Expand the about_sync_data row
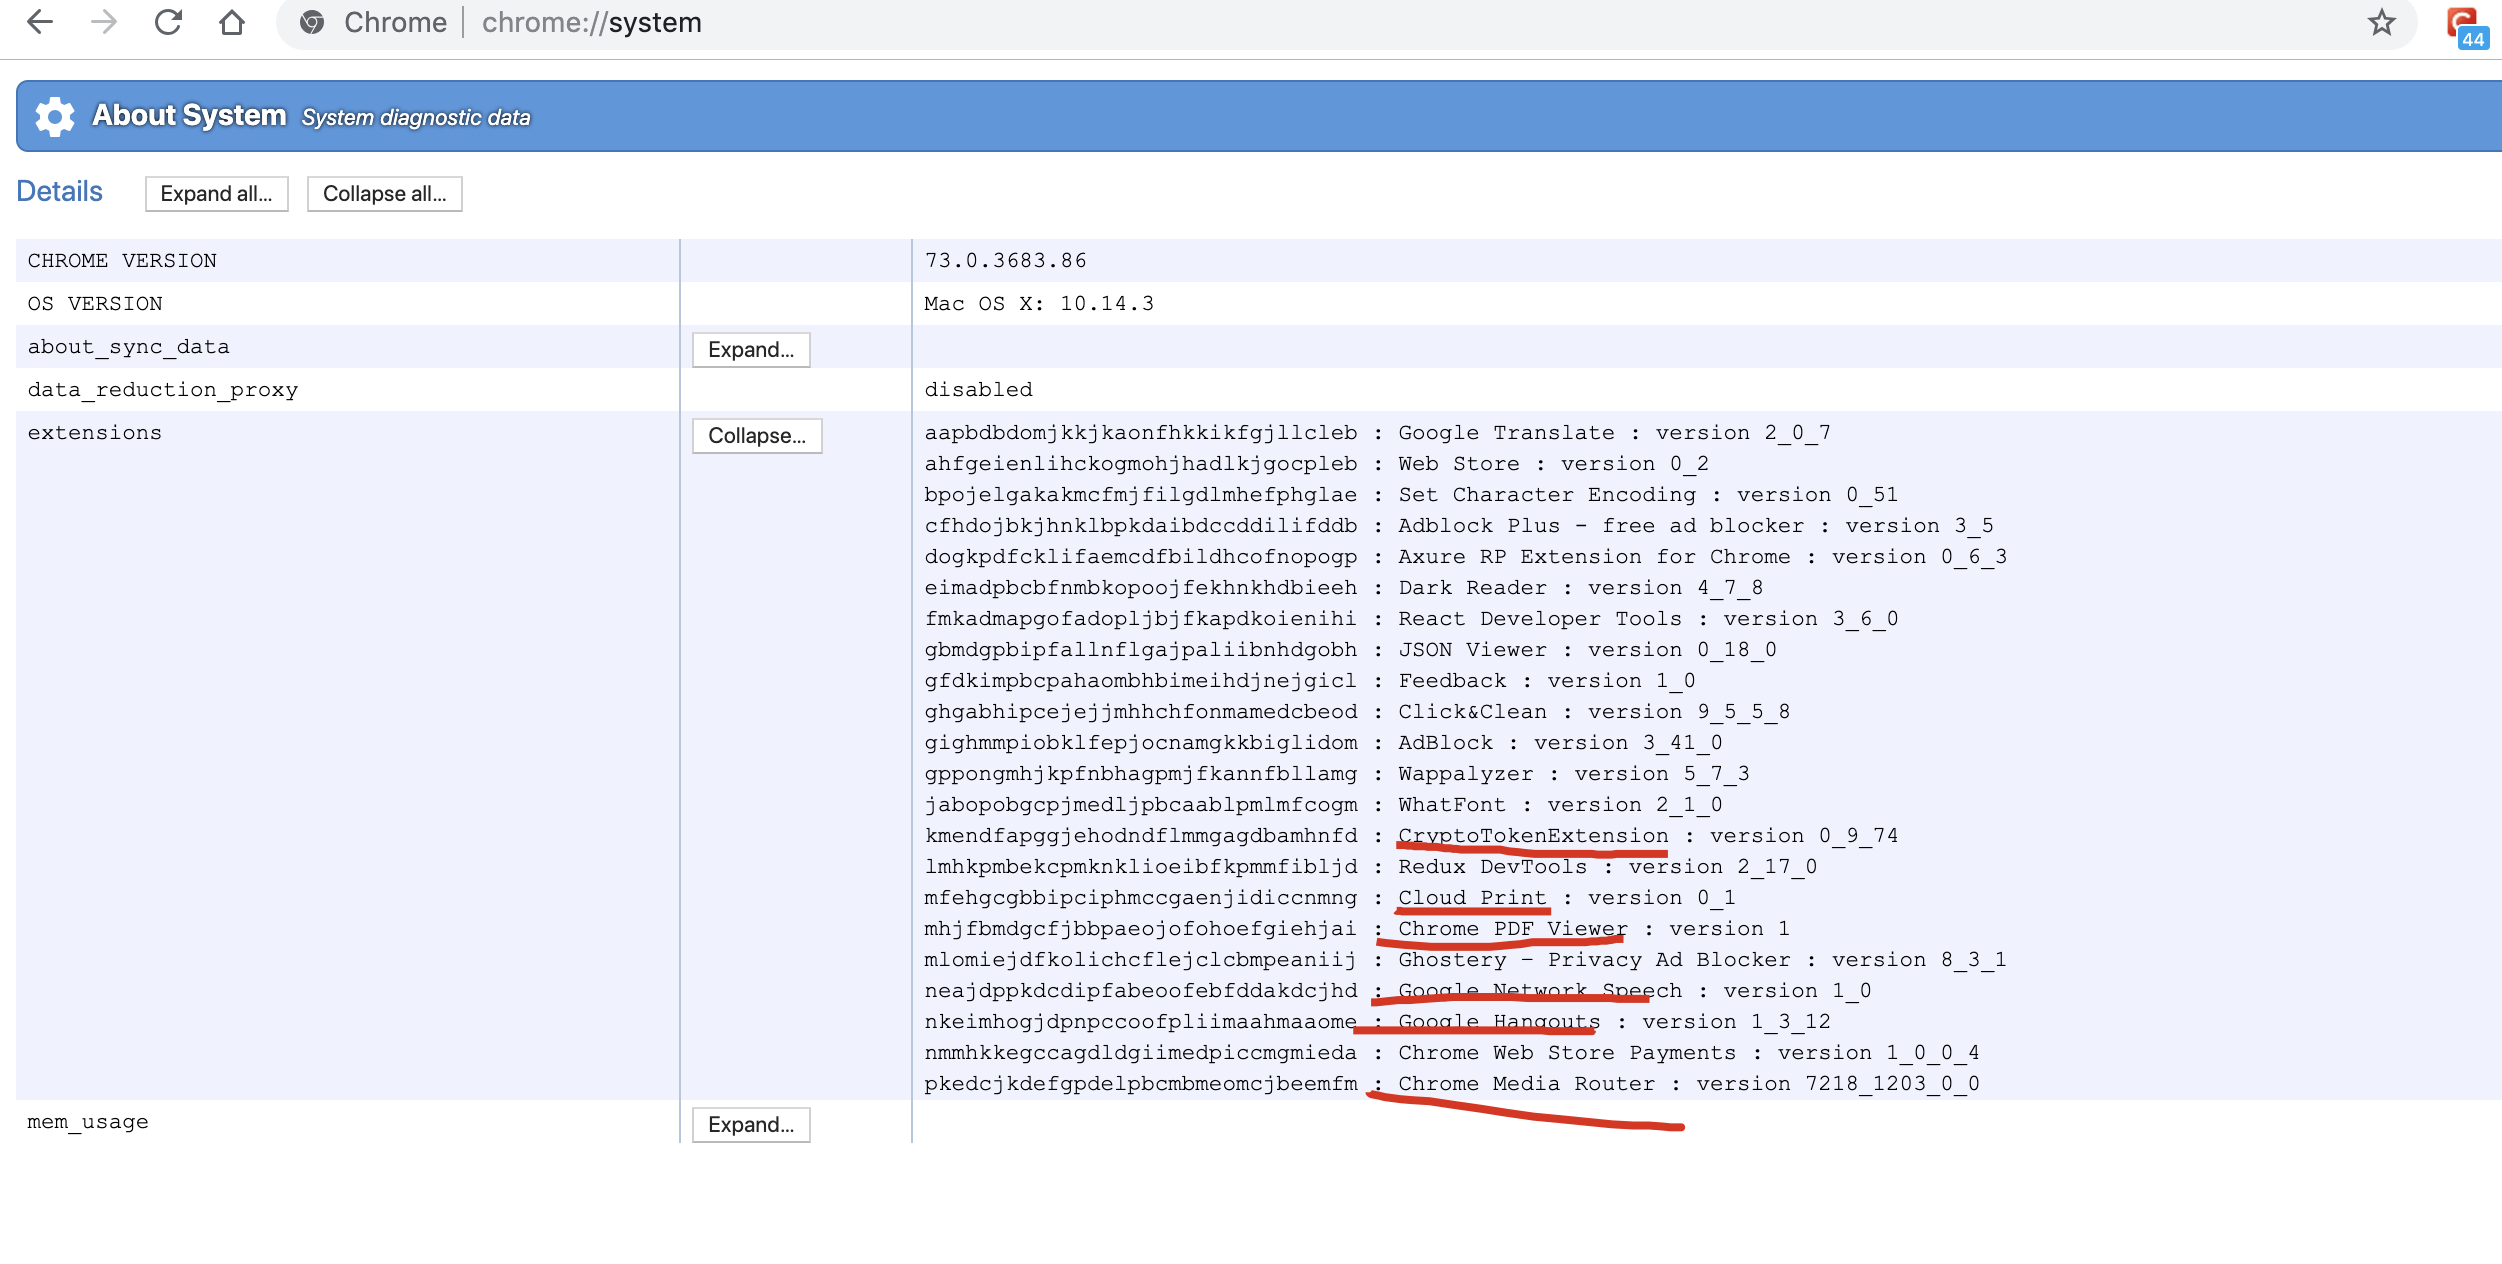This screenshot has height=1264, width=2502. pyautogui.click(x=751, y=350)
